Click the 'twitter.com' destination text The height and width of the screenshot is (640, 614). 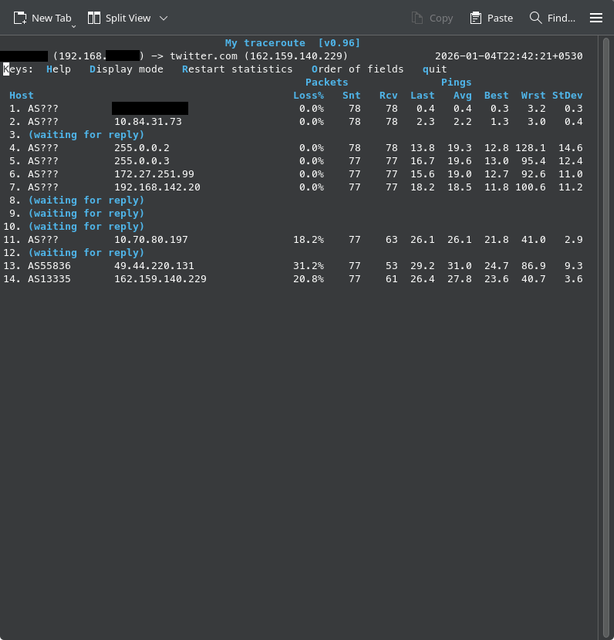[204, 56]
